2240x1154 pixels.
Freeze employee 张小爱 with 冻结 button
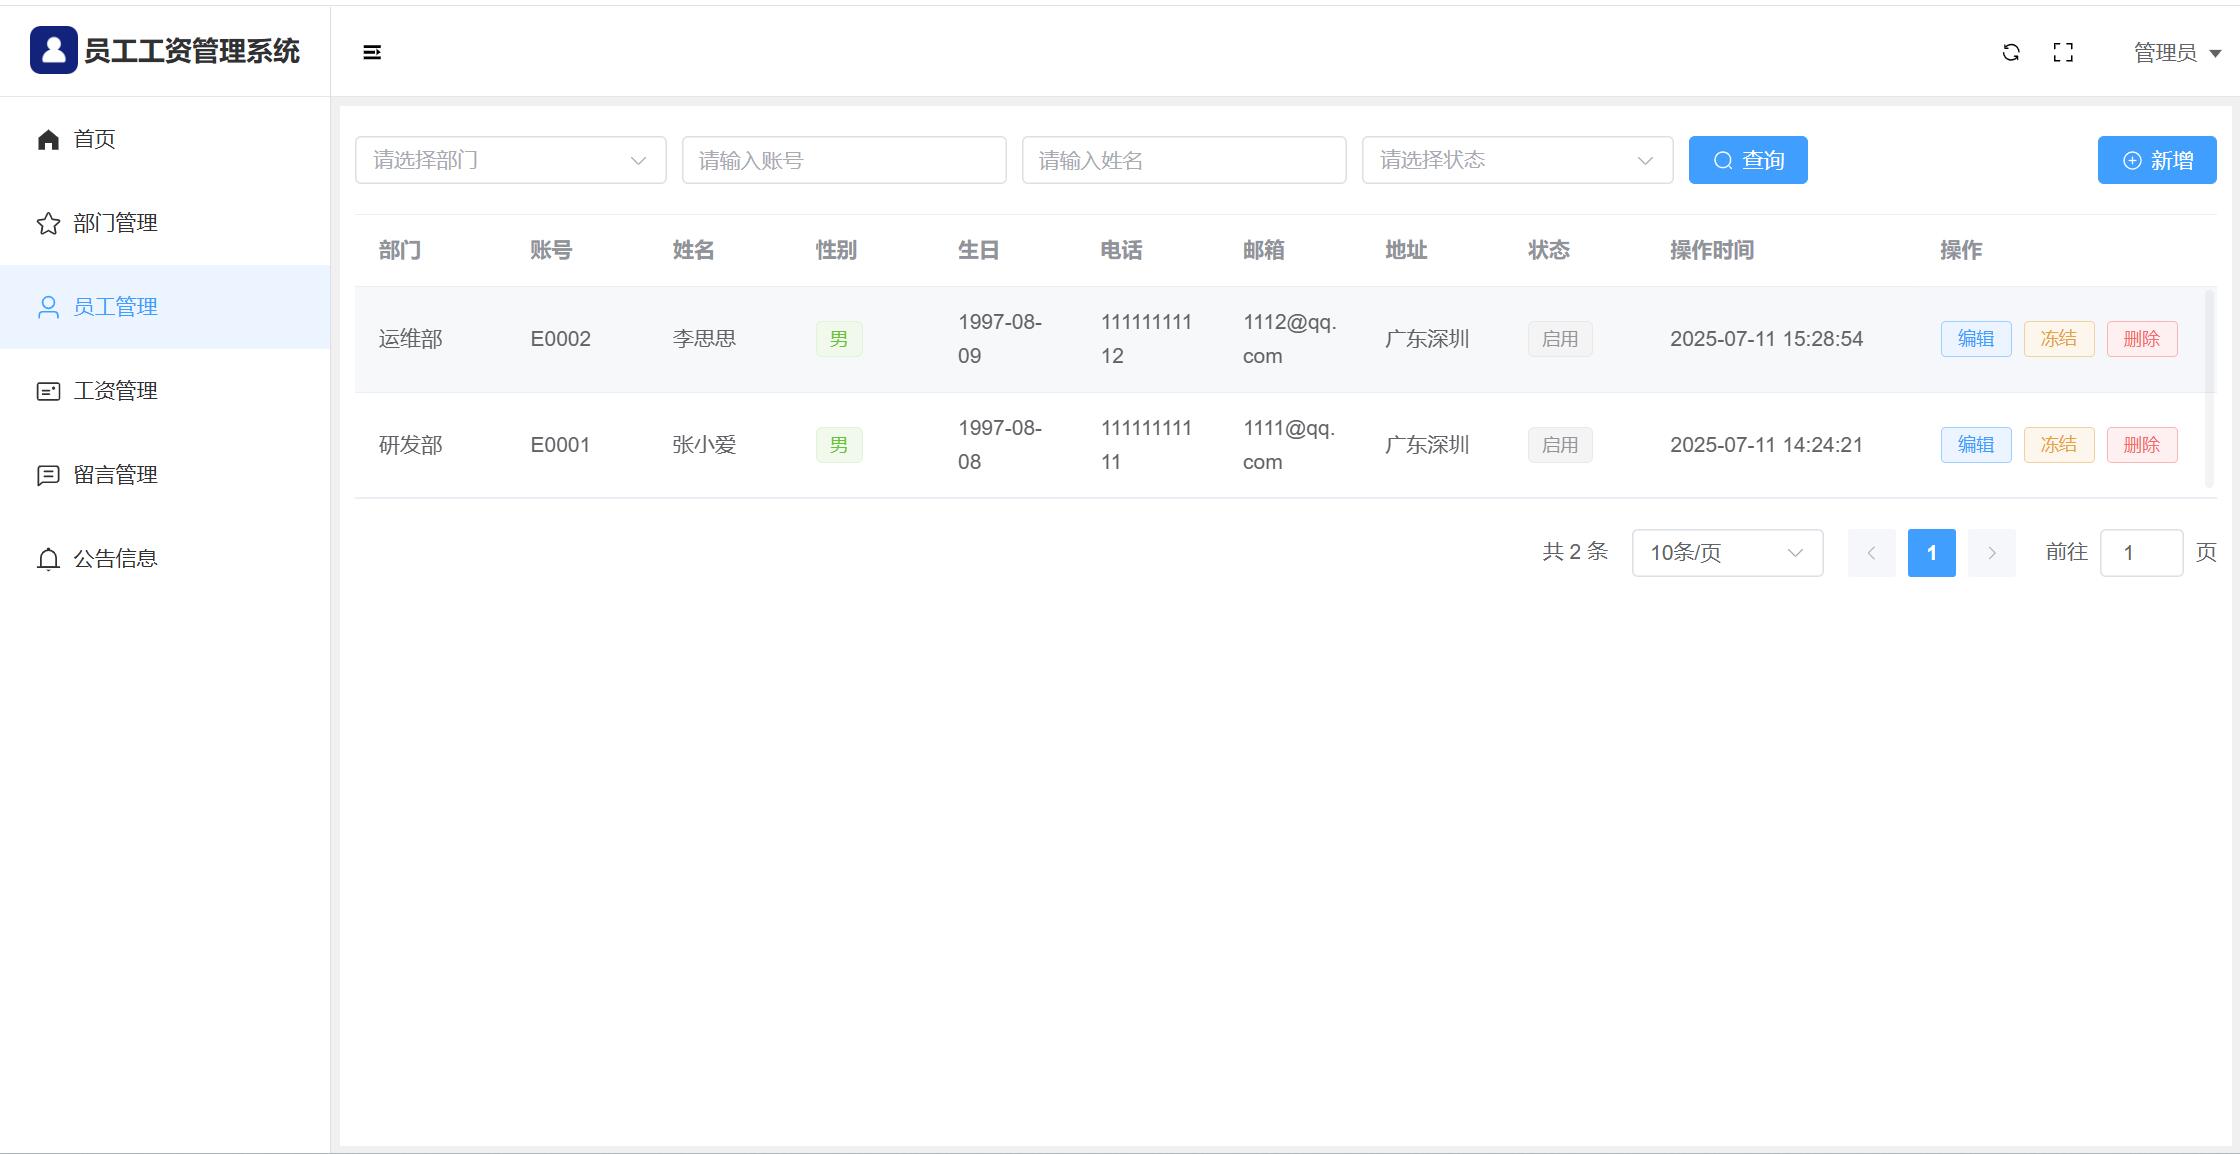[x=2058, y=445]
